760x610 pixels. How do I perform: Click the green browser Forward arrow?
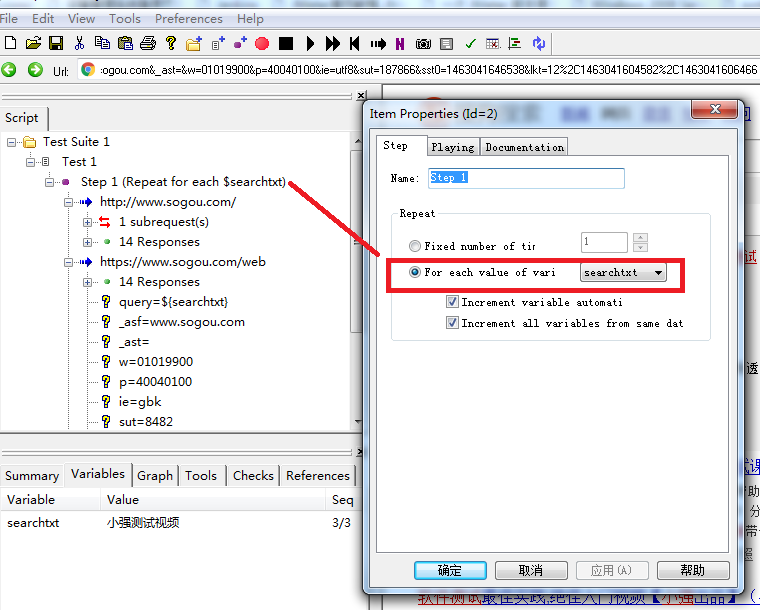click(x=35, y=70)
